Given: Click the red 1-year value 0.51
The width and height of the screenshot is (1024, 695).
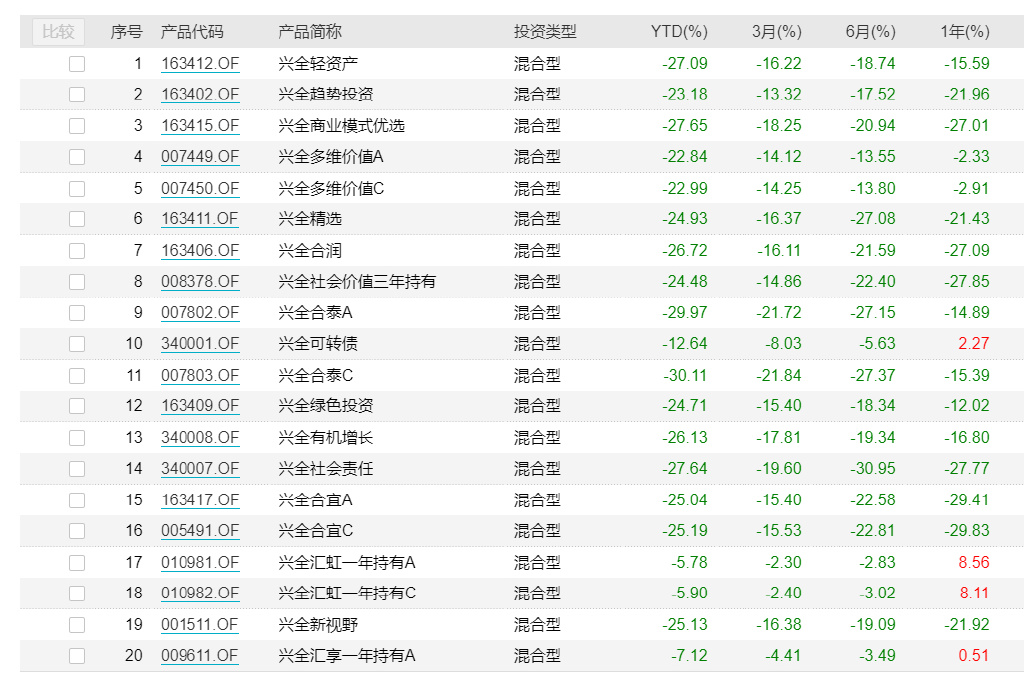Looking at the screenshot, I should click(974, 656).
